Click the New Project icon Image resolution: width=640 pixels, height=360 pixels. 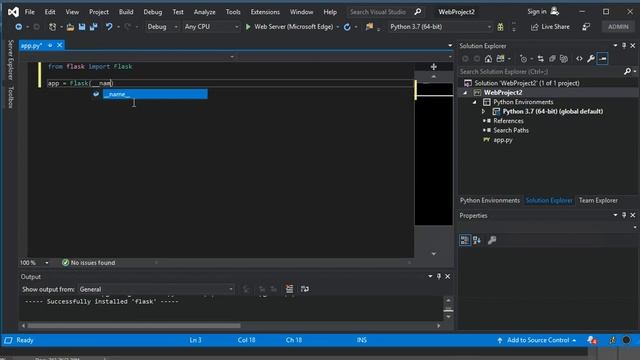click(x=53, y=27)
